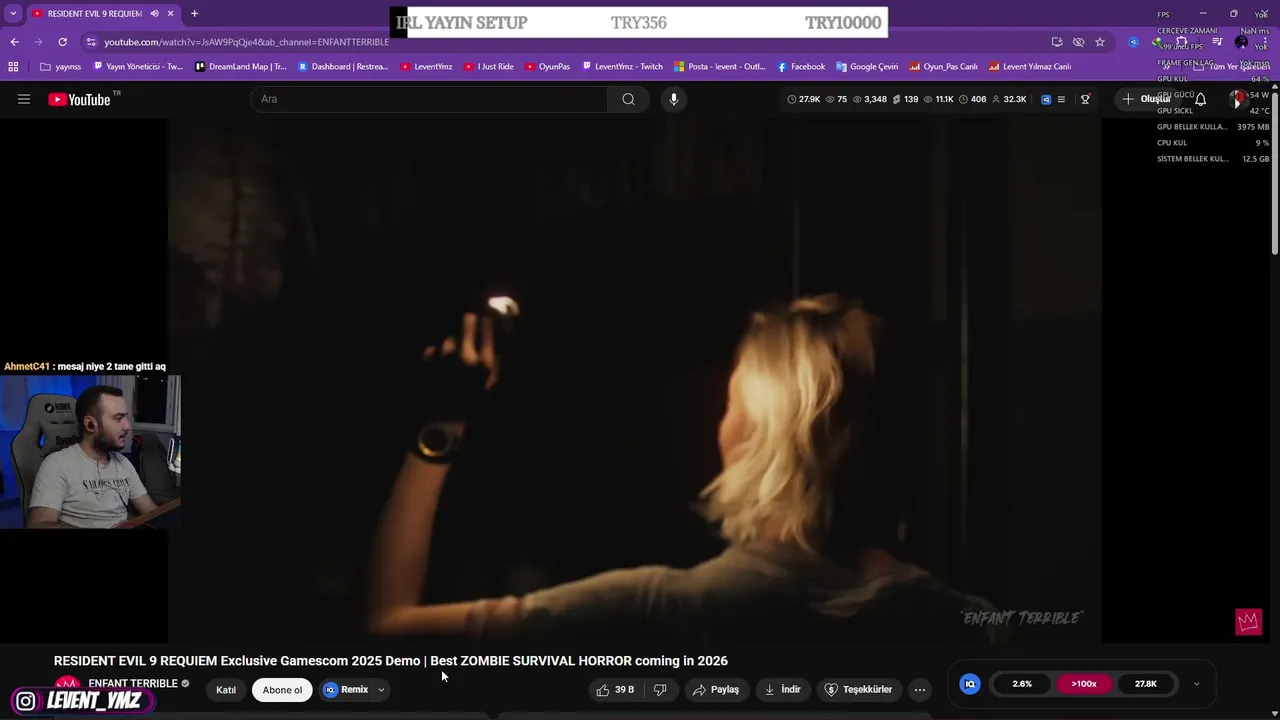Open the apps grid in bookmarks bar

13,67
